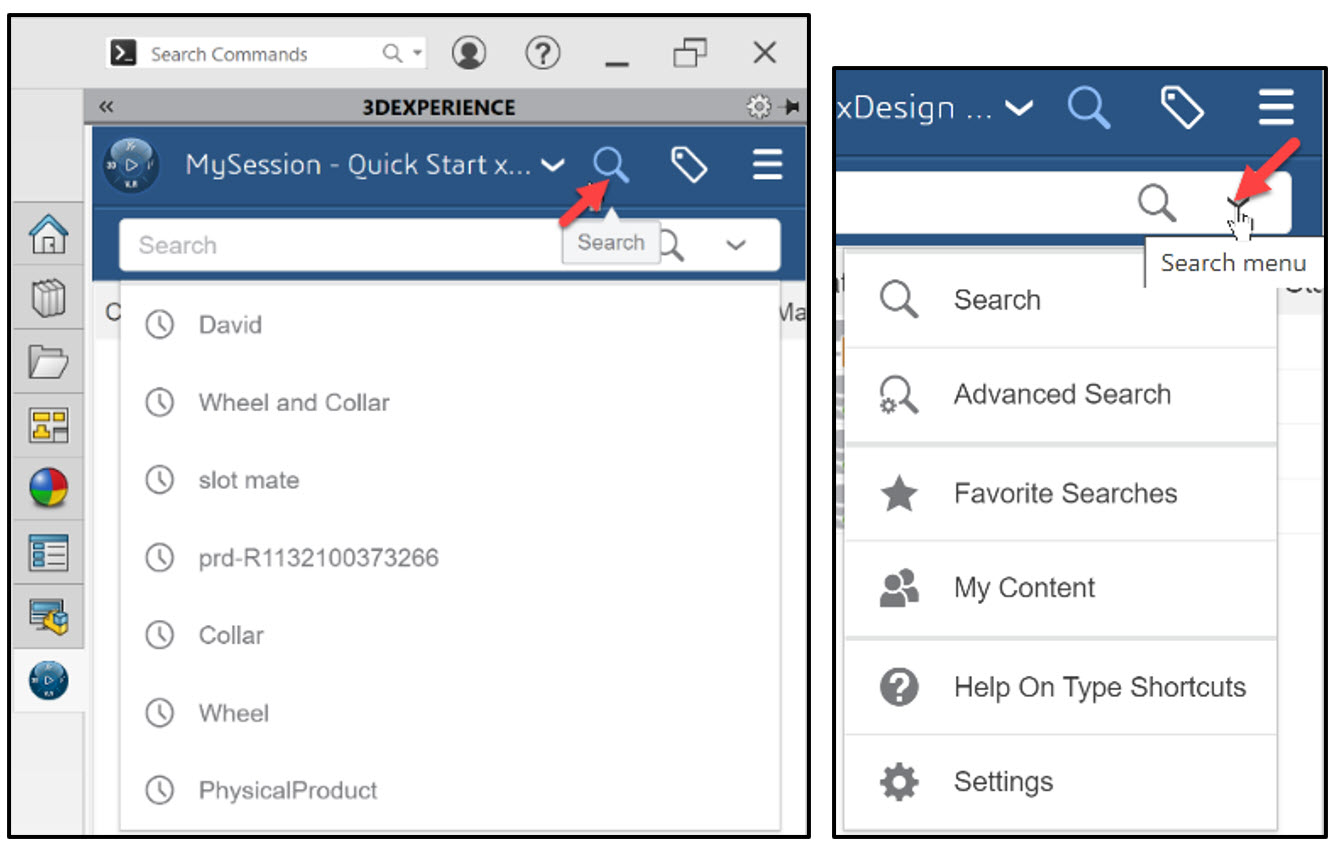The image size is (1333, 844).
Task: Choose My Content in the search menu
Action: pos(1024,588)
